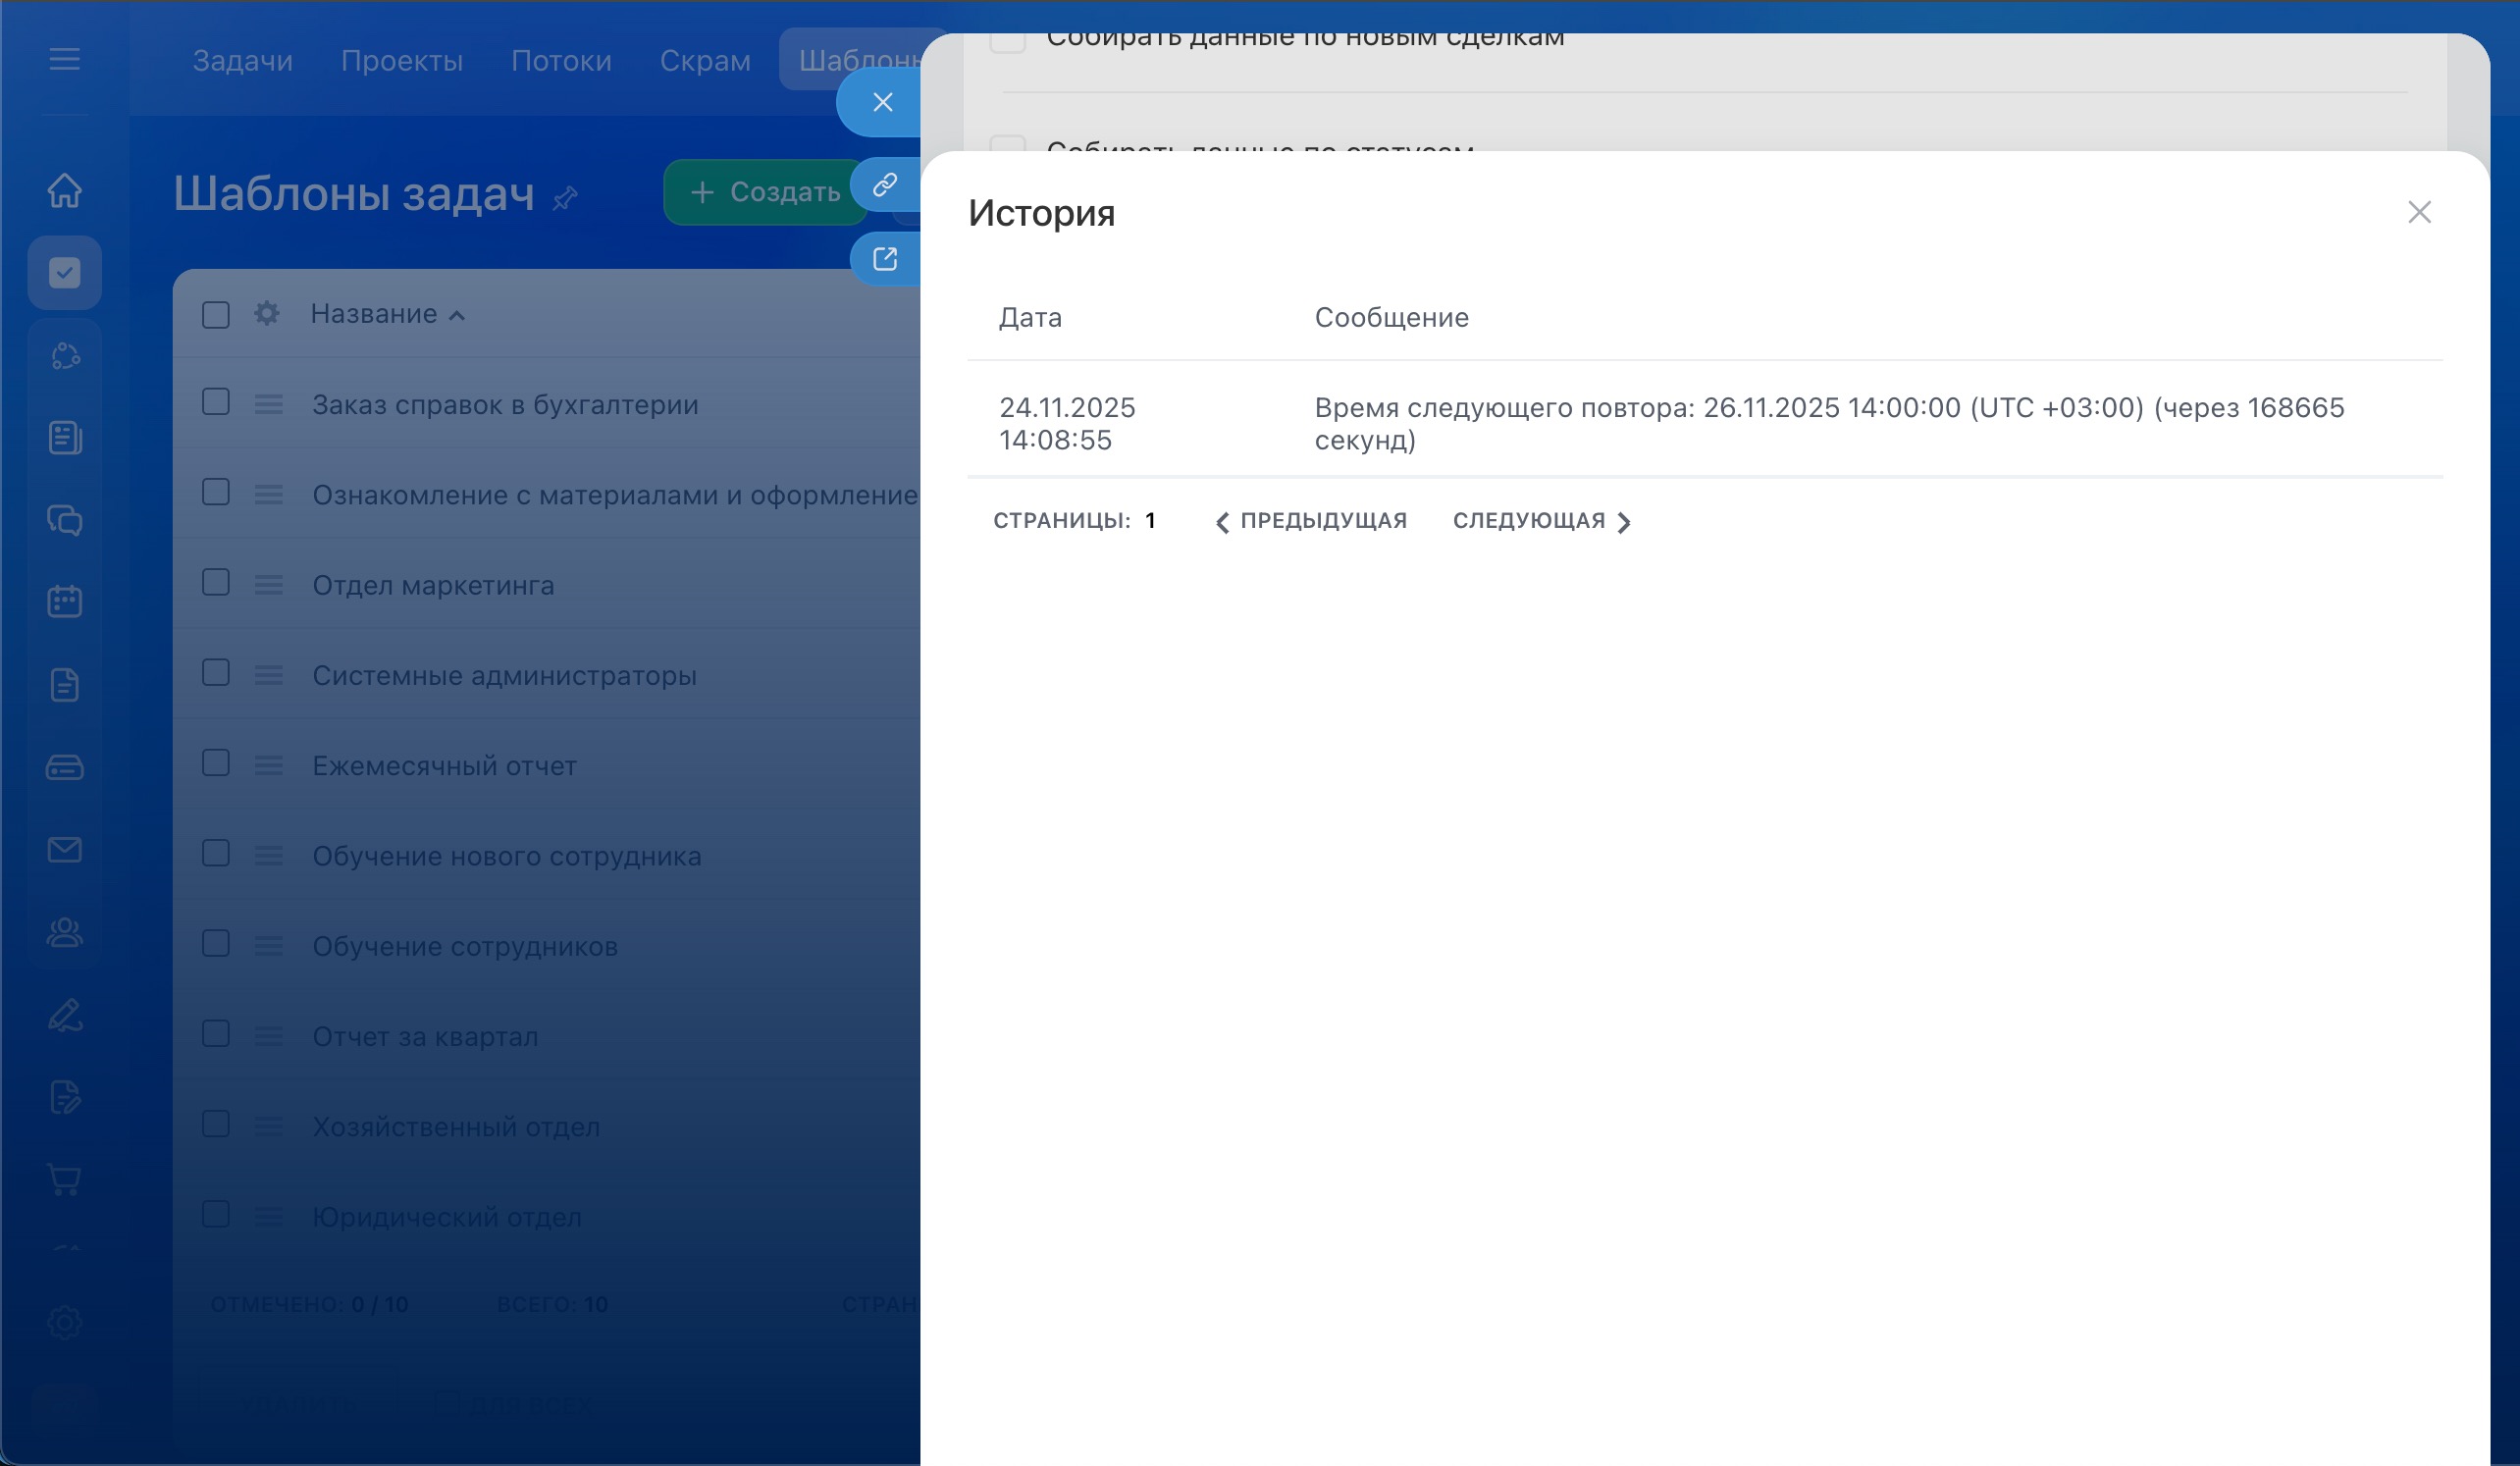Go to the Home sidebar icon
Image resolution: width=2520 pixels, height=1466 pixels.
[x=64, y=190]
